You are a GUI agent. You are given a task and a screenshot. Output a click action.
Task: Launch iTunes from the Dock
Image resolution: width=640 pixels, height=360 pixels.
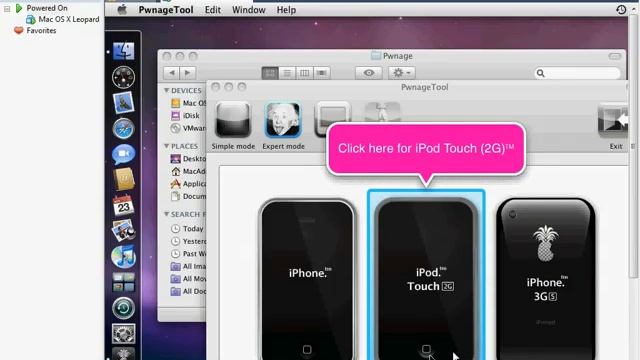pos(123,256)
